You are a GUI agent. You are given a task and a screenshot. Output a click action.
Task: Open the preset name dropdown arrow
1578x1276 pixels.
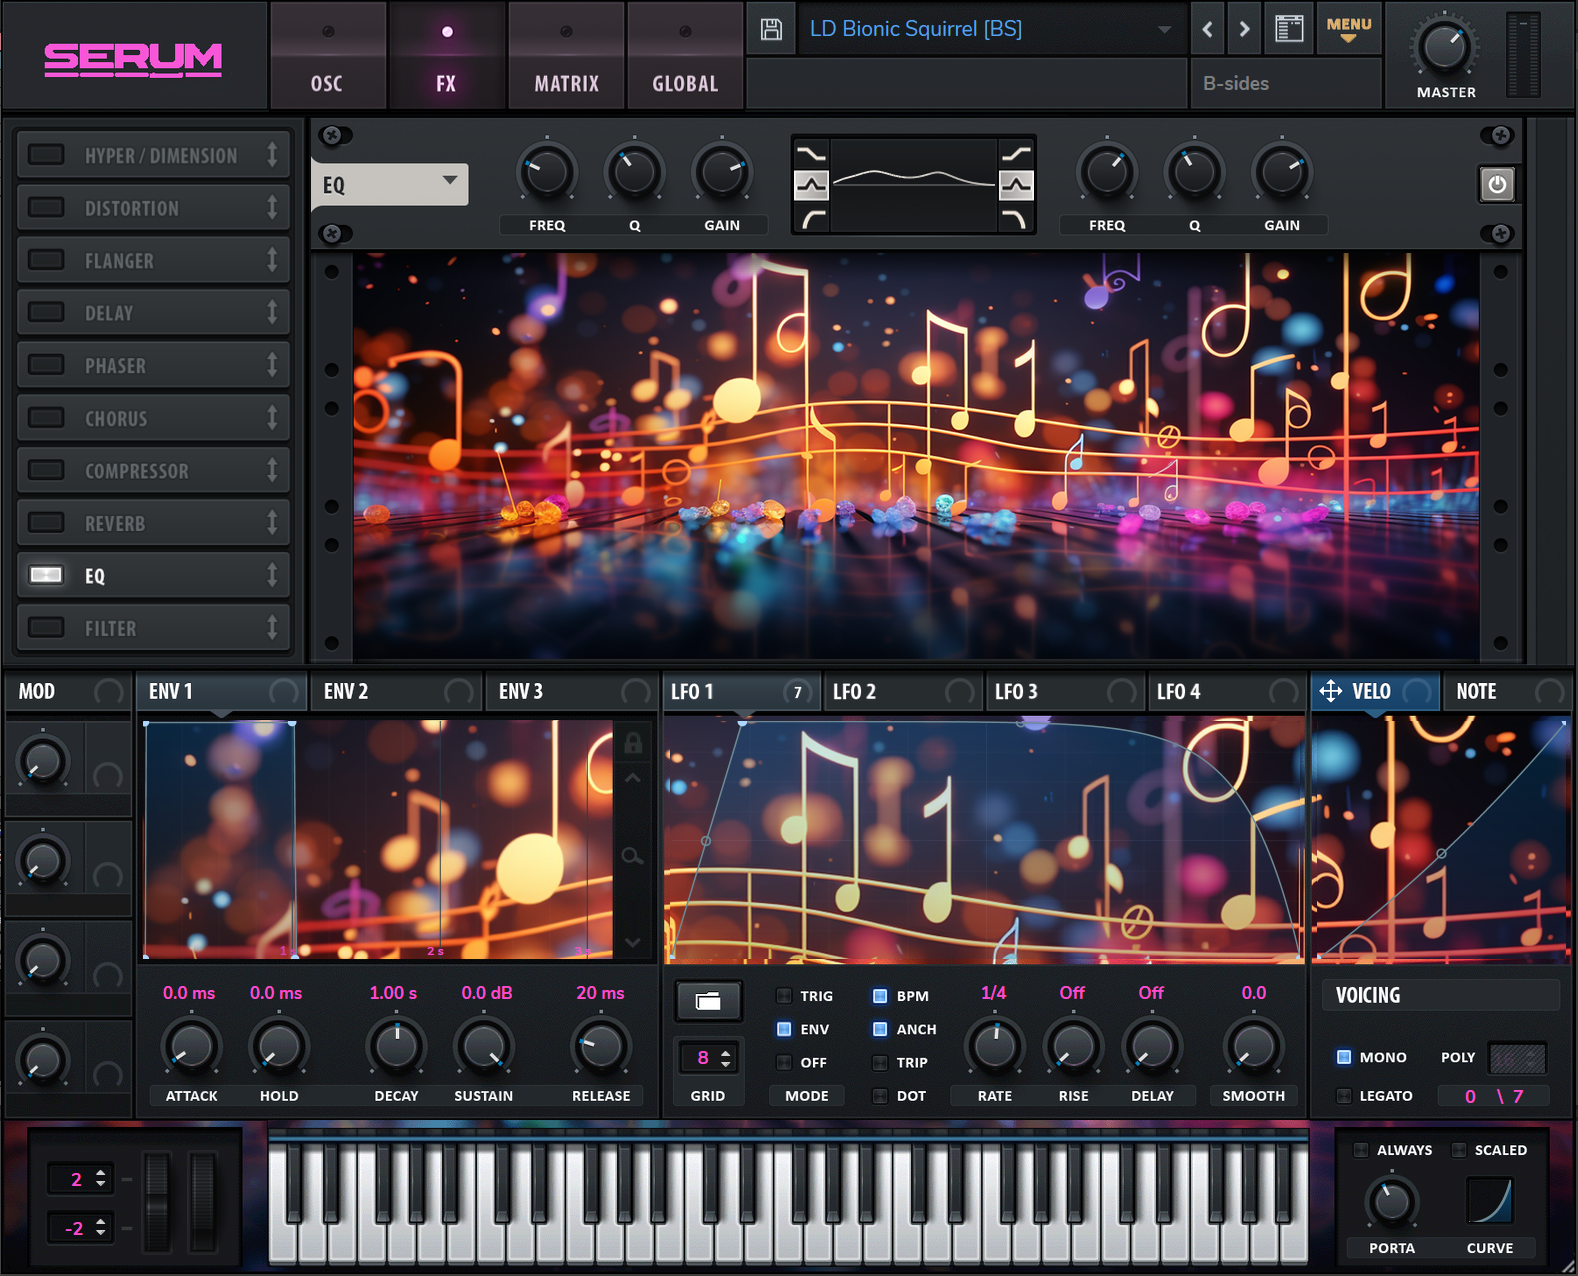point(1164,30)
